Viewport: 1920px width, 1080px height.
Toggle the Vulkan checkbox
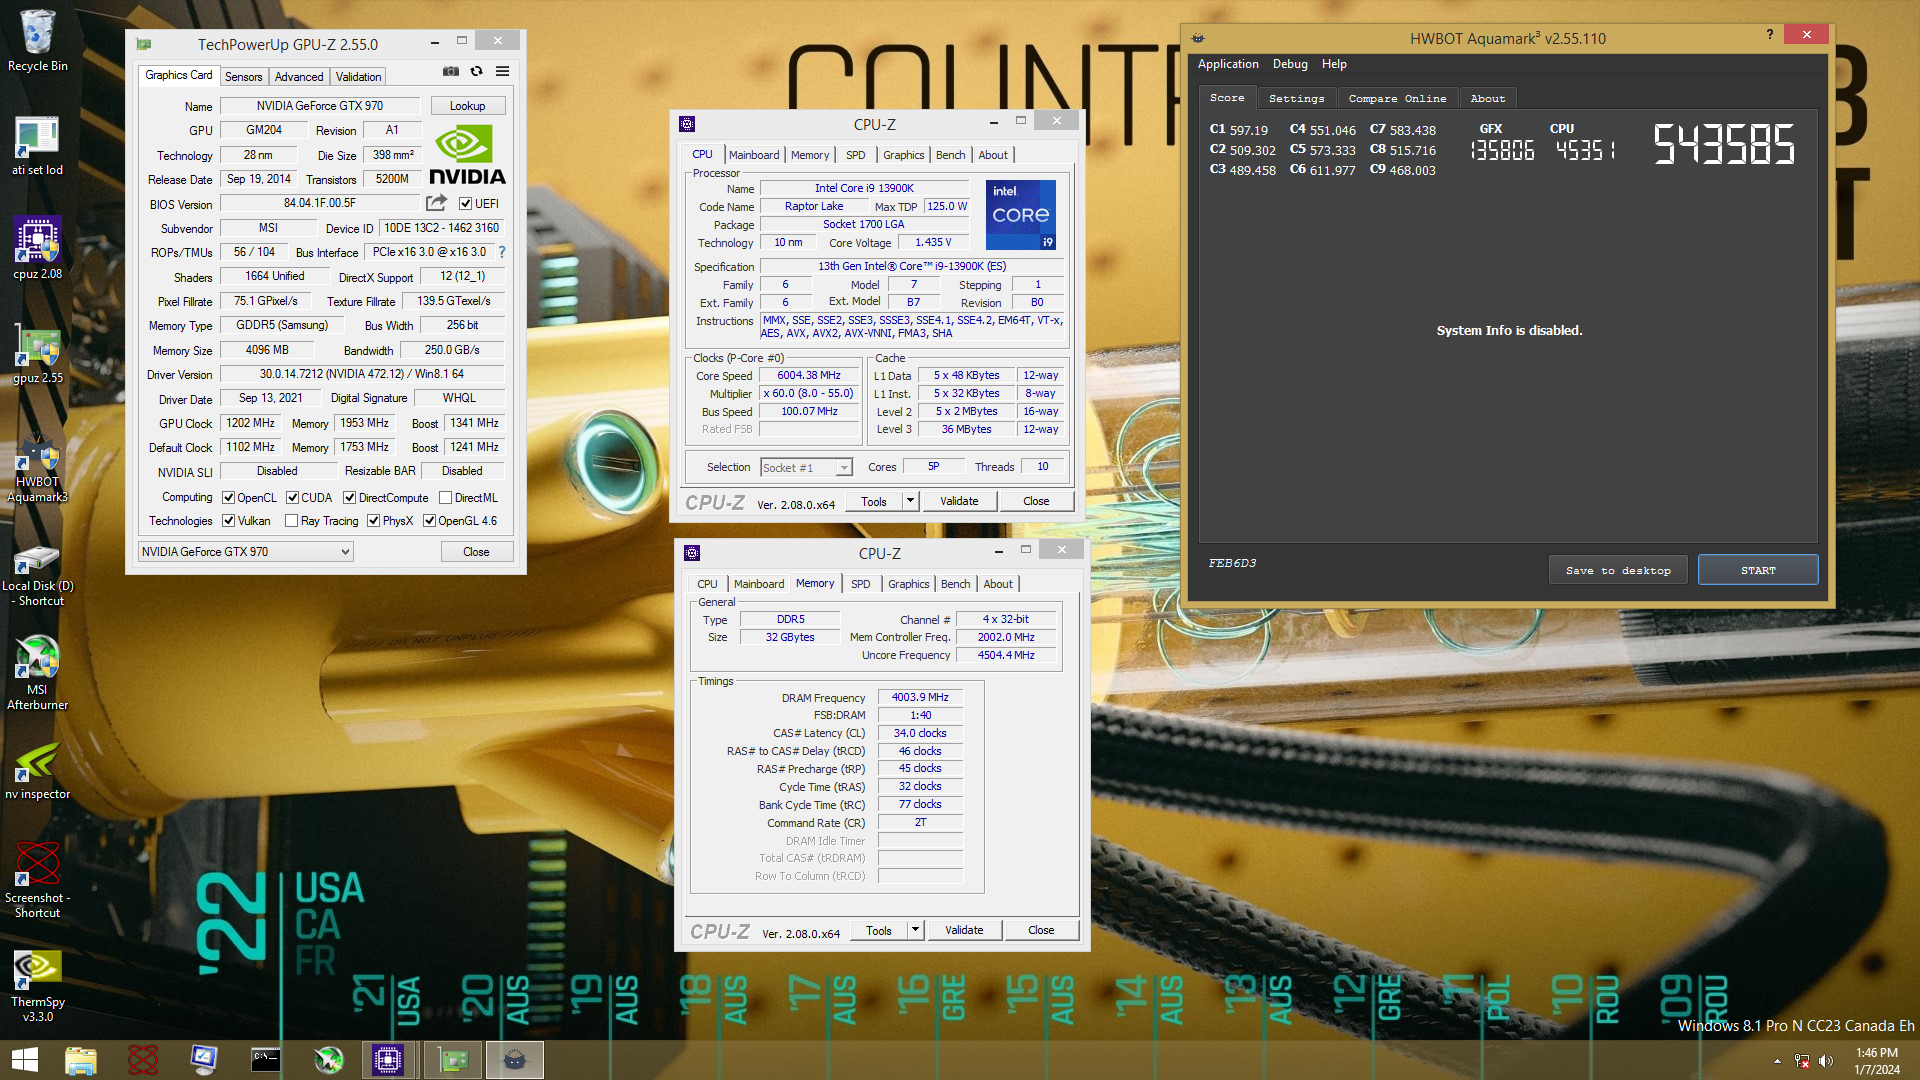(228, 520)
